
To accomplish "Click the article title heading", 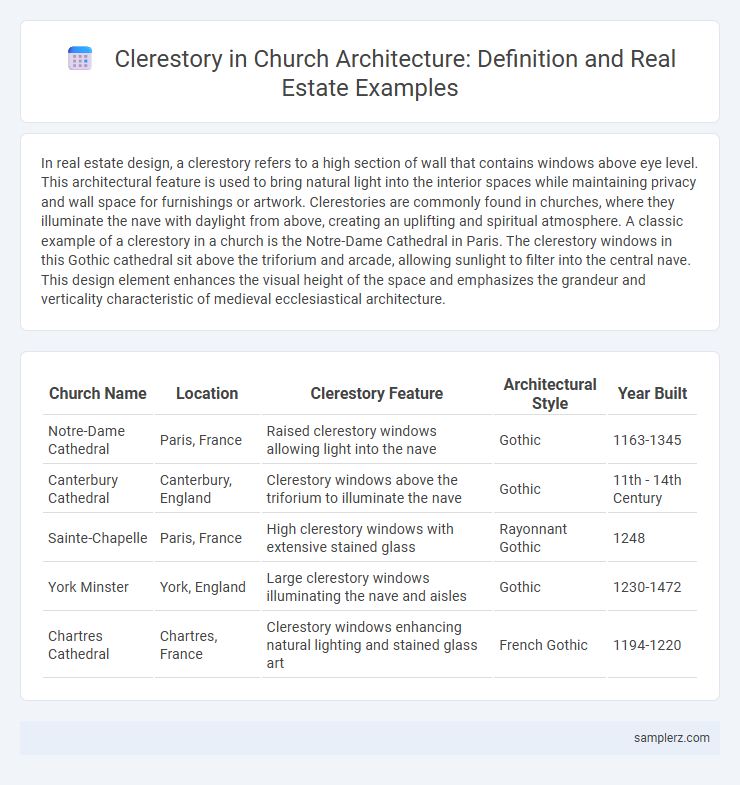I will point(395,73).
